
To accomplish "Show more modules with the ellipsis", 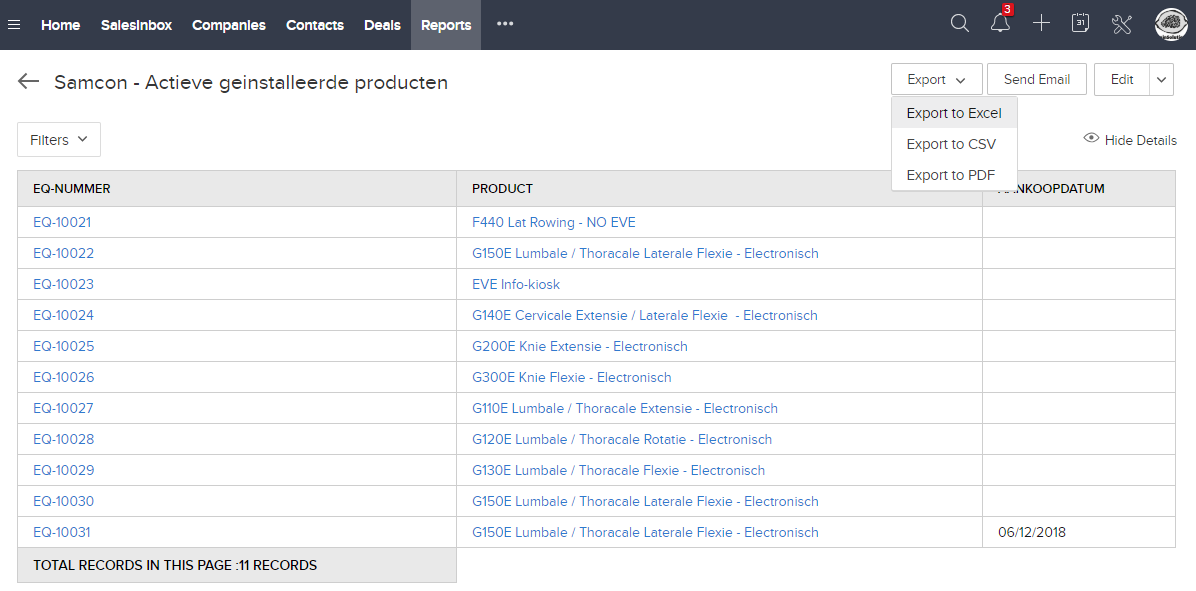I will [505, 24].
